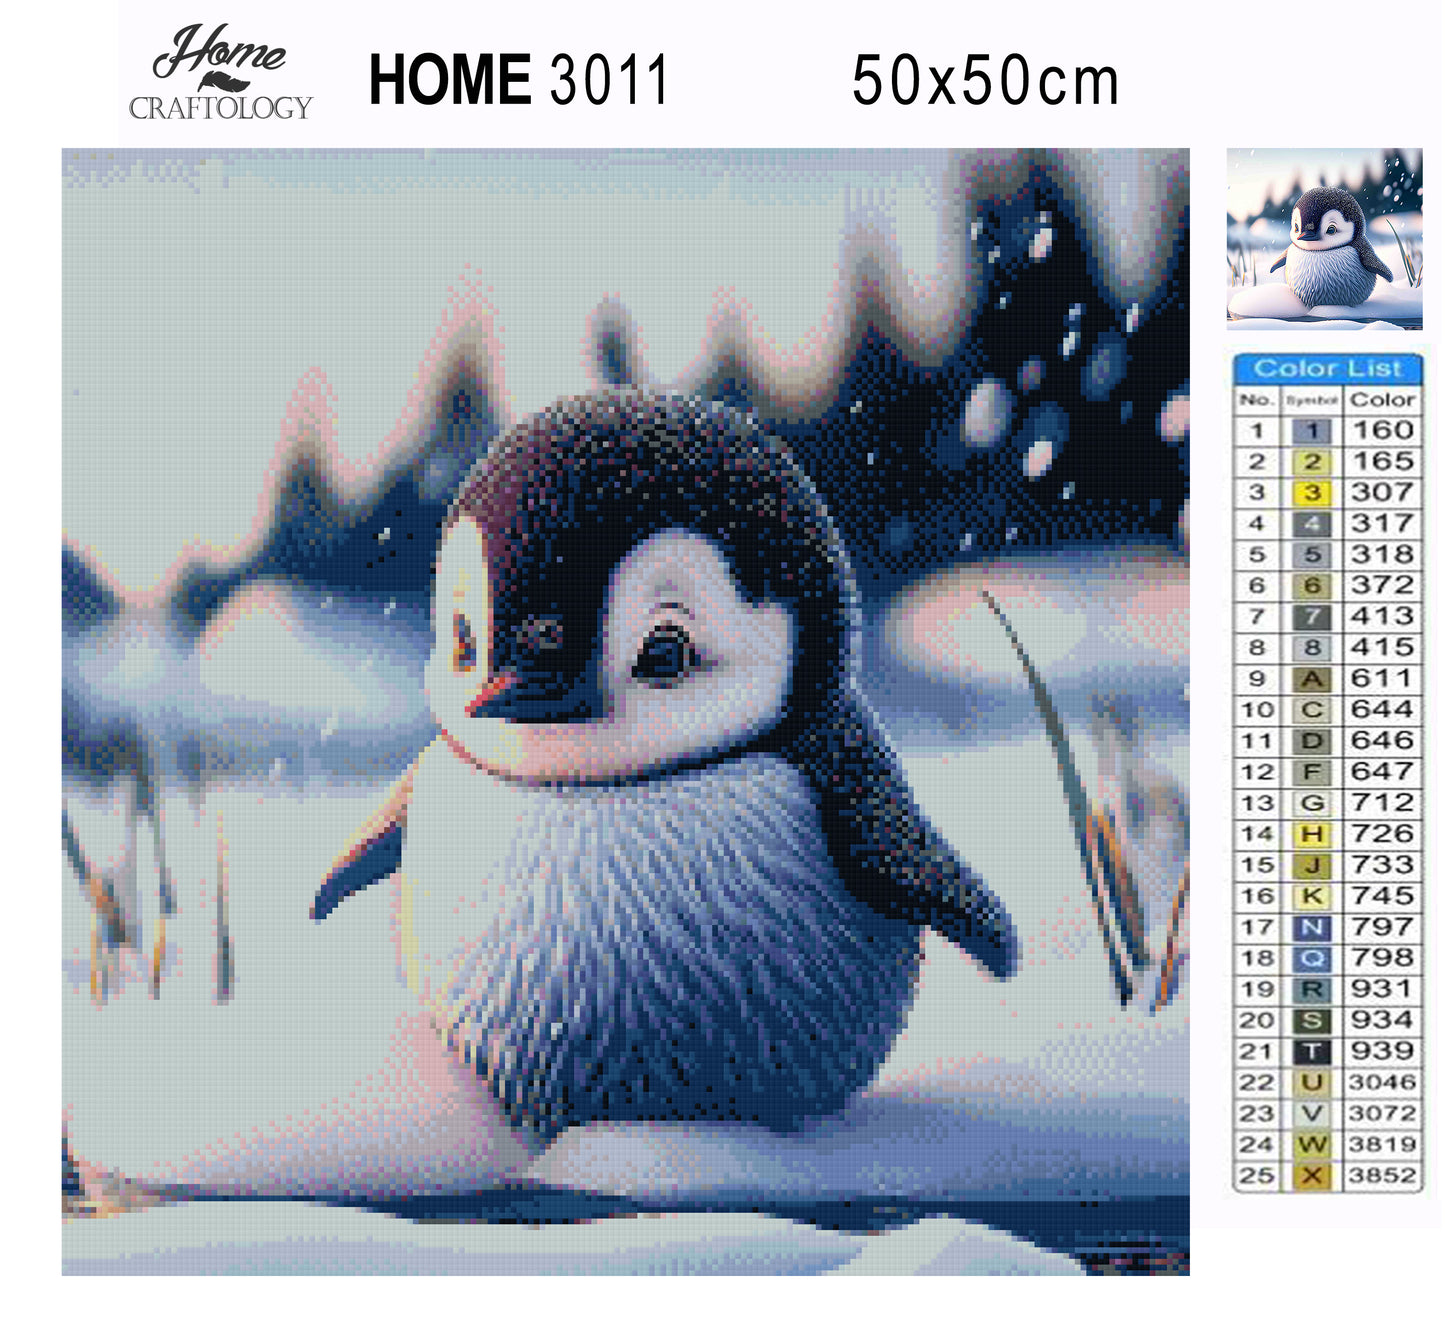
Task: Pick symbol 7 swatch for color 413
Action: coord(1312,617)
